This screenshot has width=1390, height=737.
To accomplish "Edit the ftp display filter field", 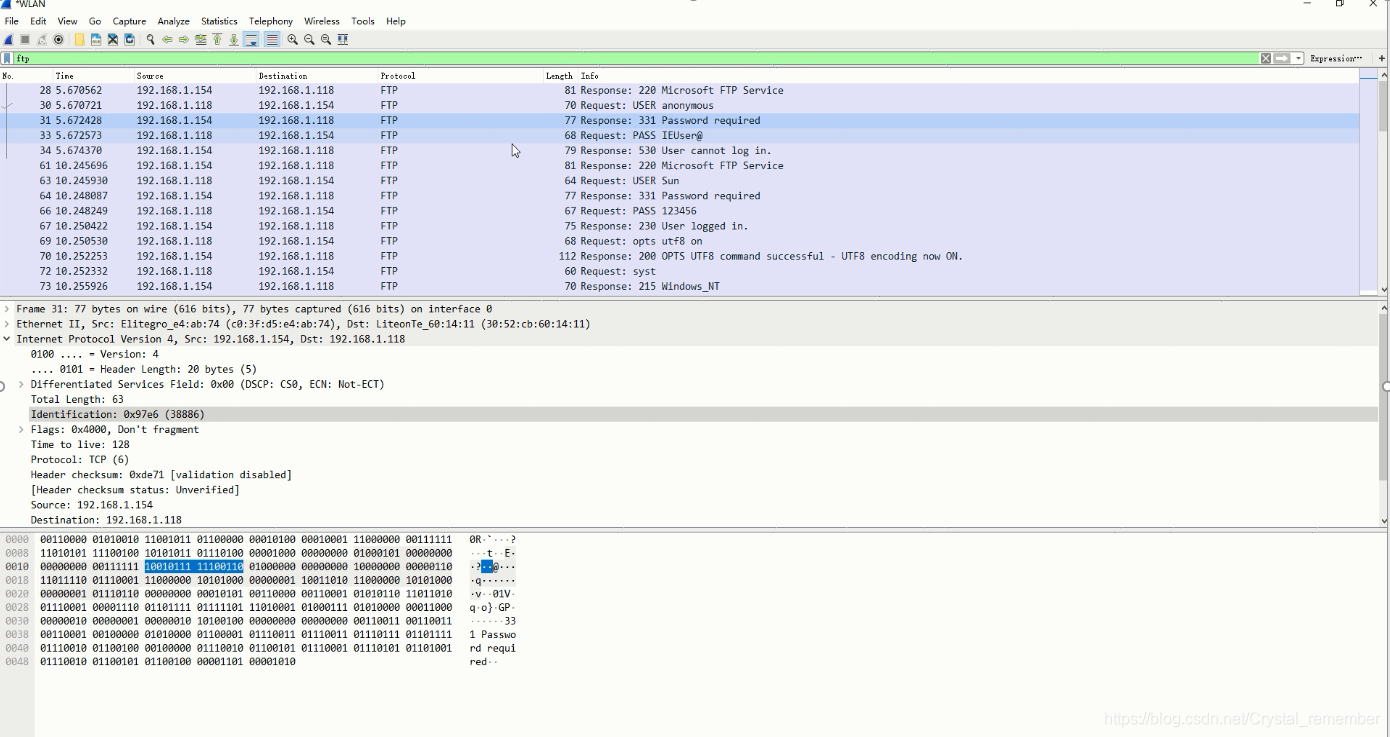I will (636, 59).
